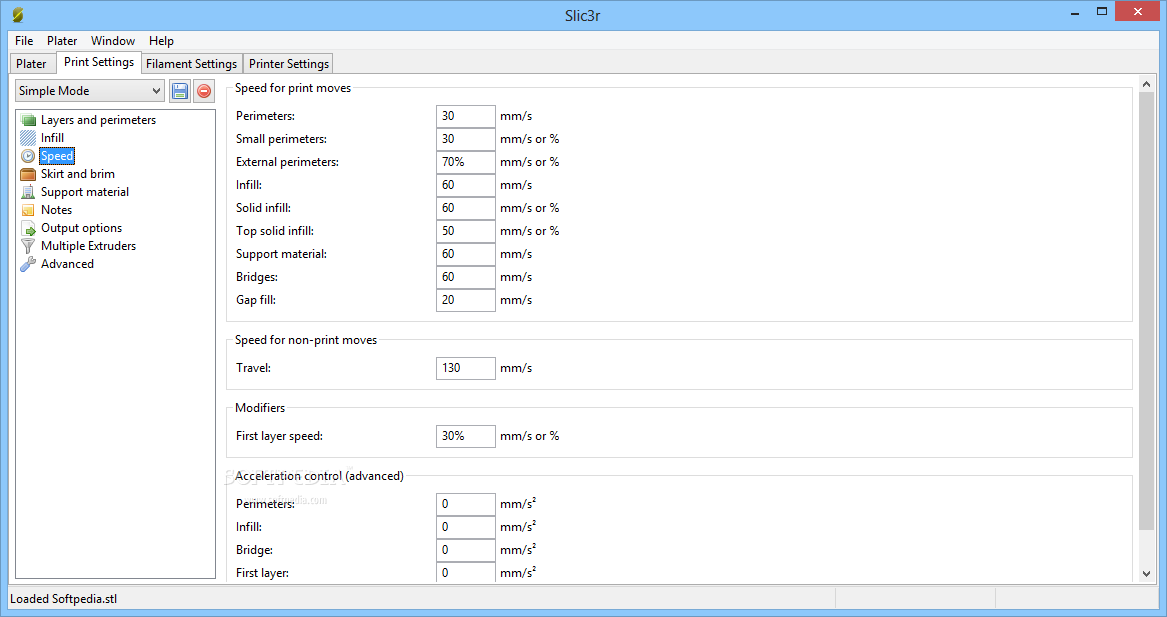The image size is (1167, 617).
Task: Click the External perimeters field showing 70%
Action: [x=465, y=162]
